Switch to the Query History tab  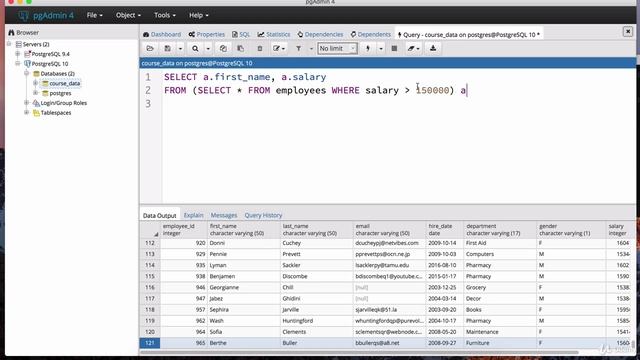pyautogui.click(x=263, y=215)
